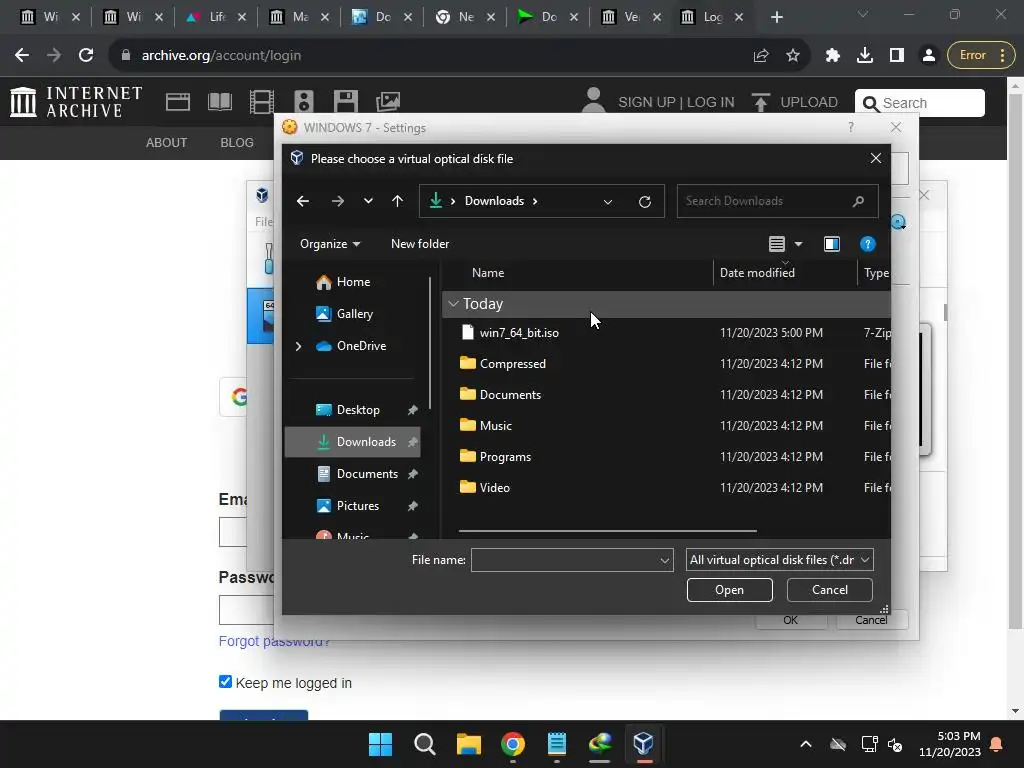Toggle Chrome side panel

pos(897,56)
